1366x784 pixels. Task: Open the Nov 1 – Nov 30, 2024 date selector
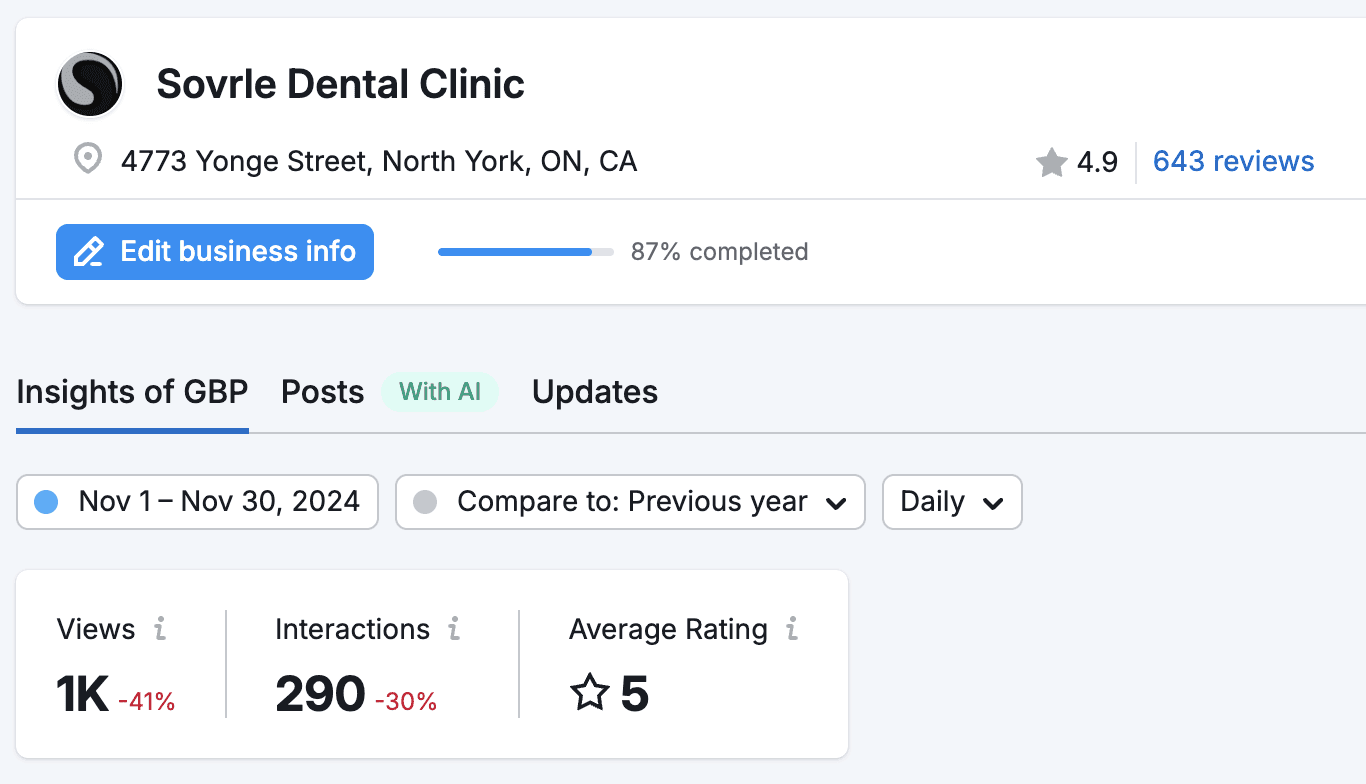[x=197, y=501]
